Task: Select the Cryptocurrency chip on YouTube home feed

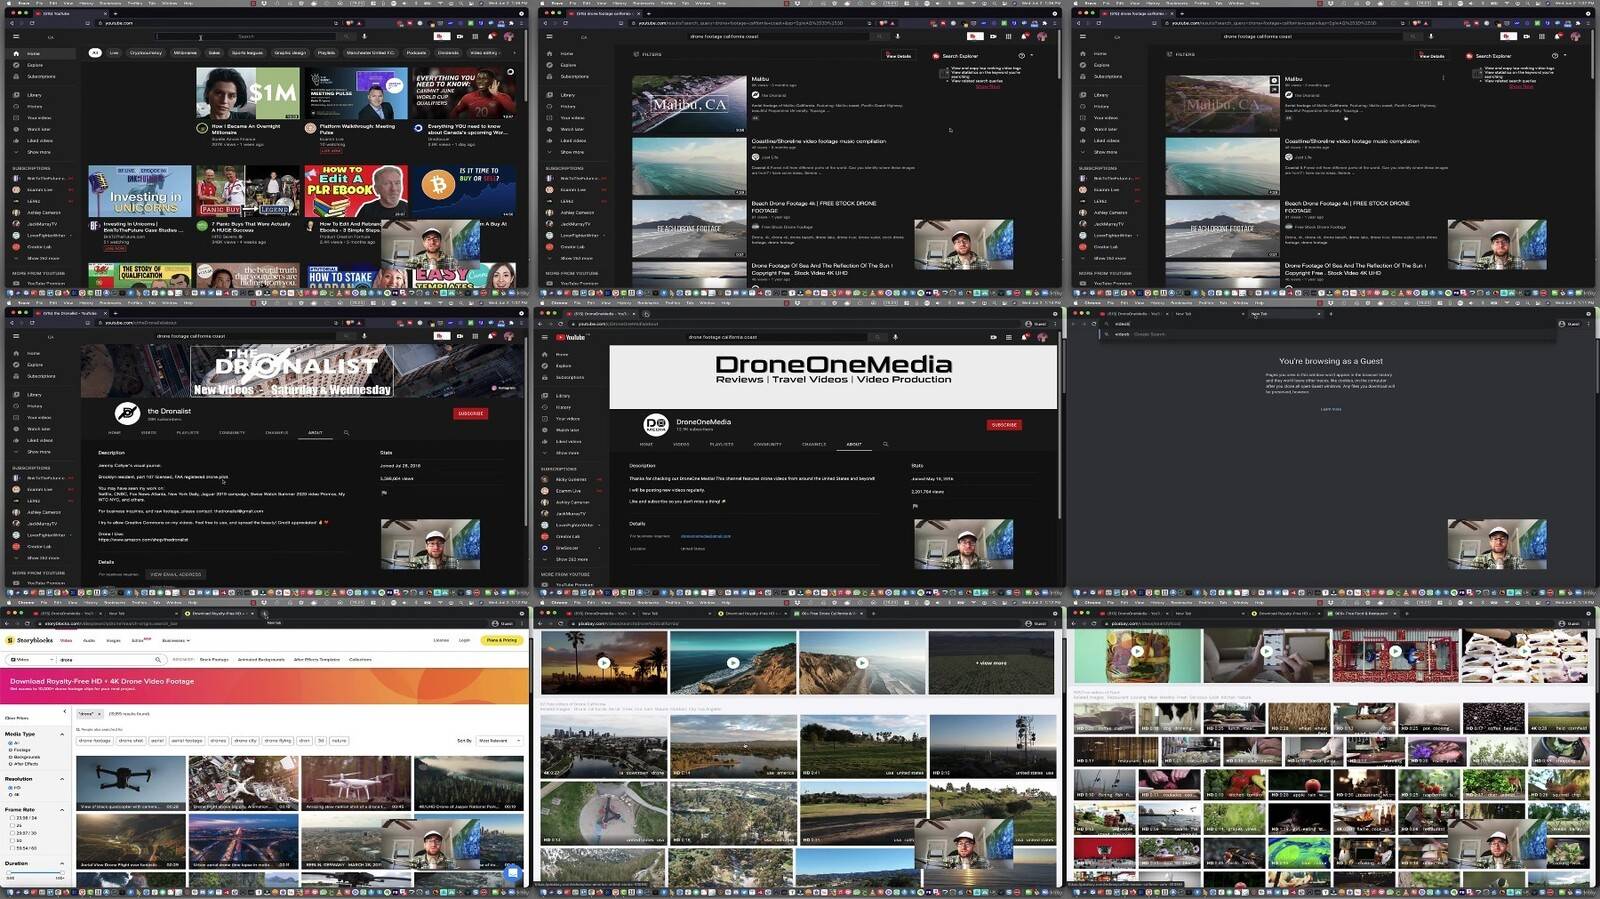Action: pos(146,53)
